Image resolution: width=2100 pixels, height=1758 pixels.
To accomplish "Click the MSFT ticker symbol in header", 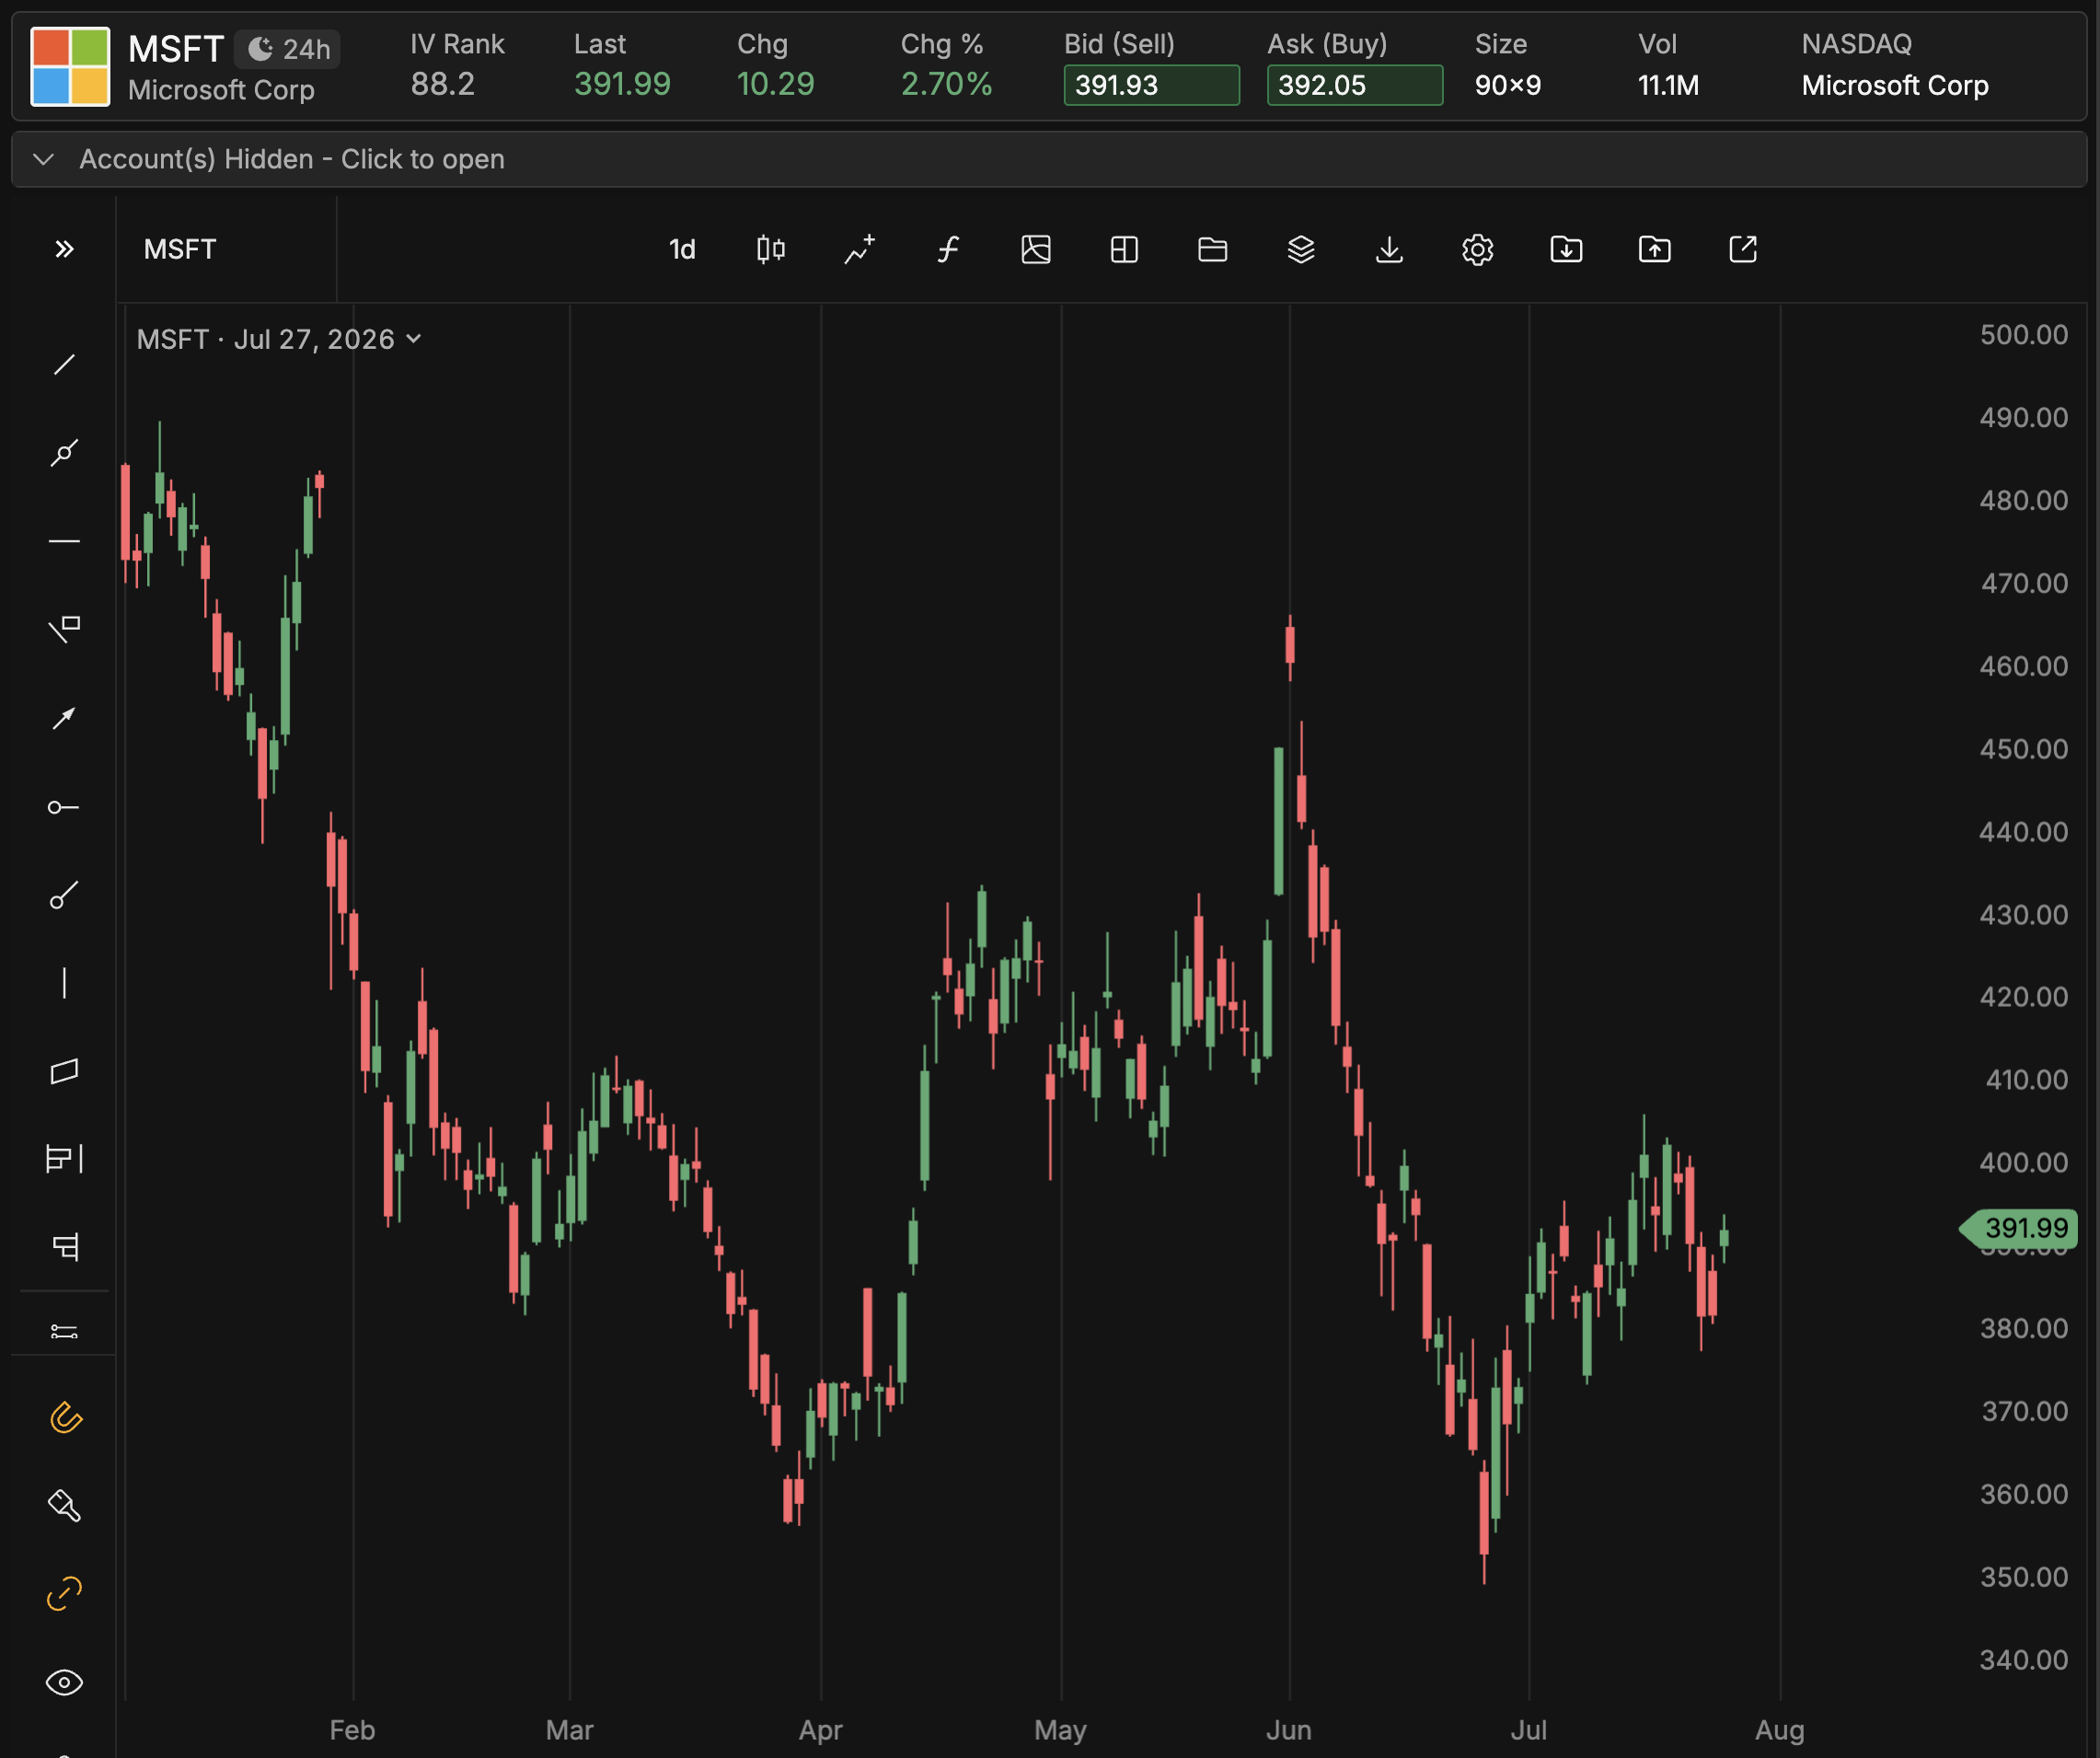I will (175, 48).
